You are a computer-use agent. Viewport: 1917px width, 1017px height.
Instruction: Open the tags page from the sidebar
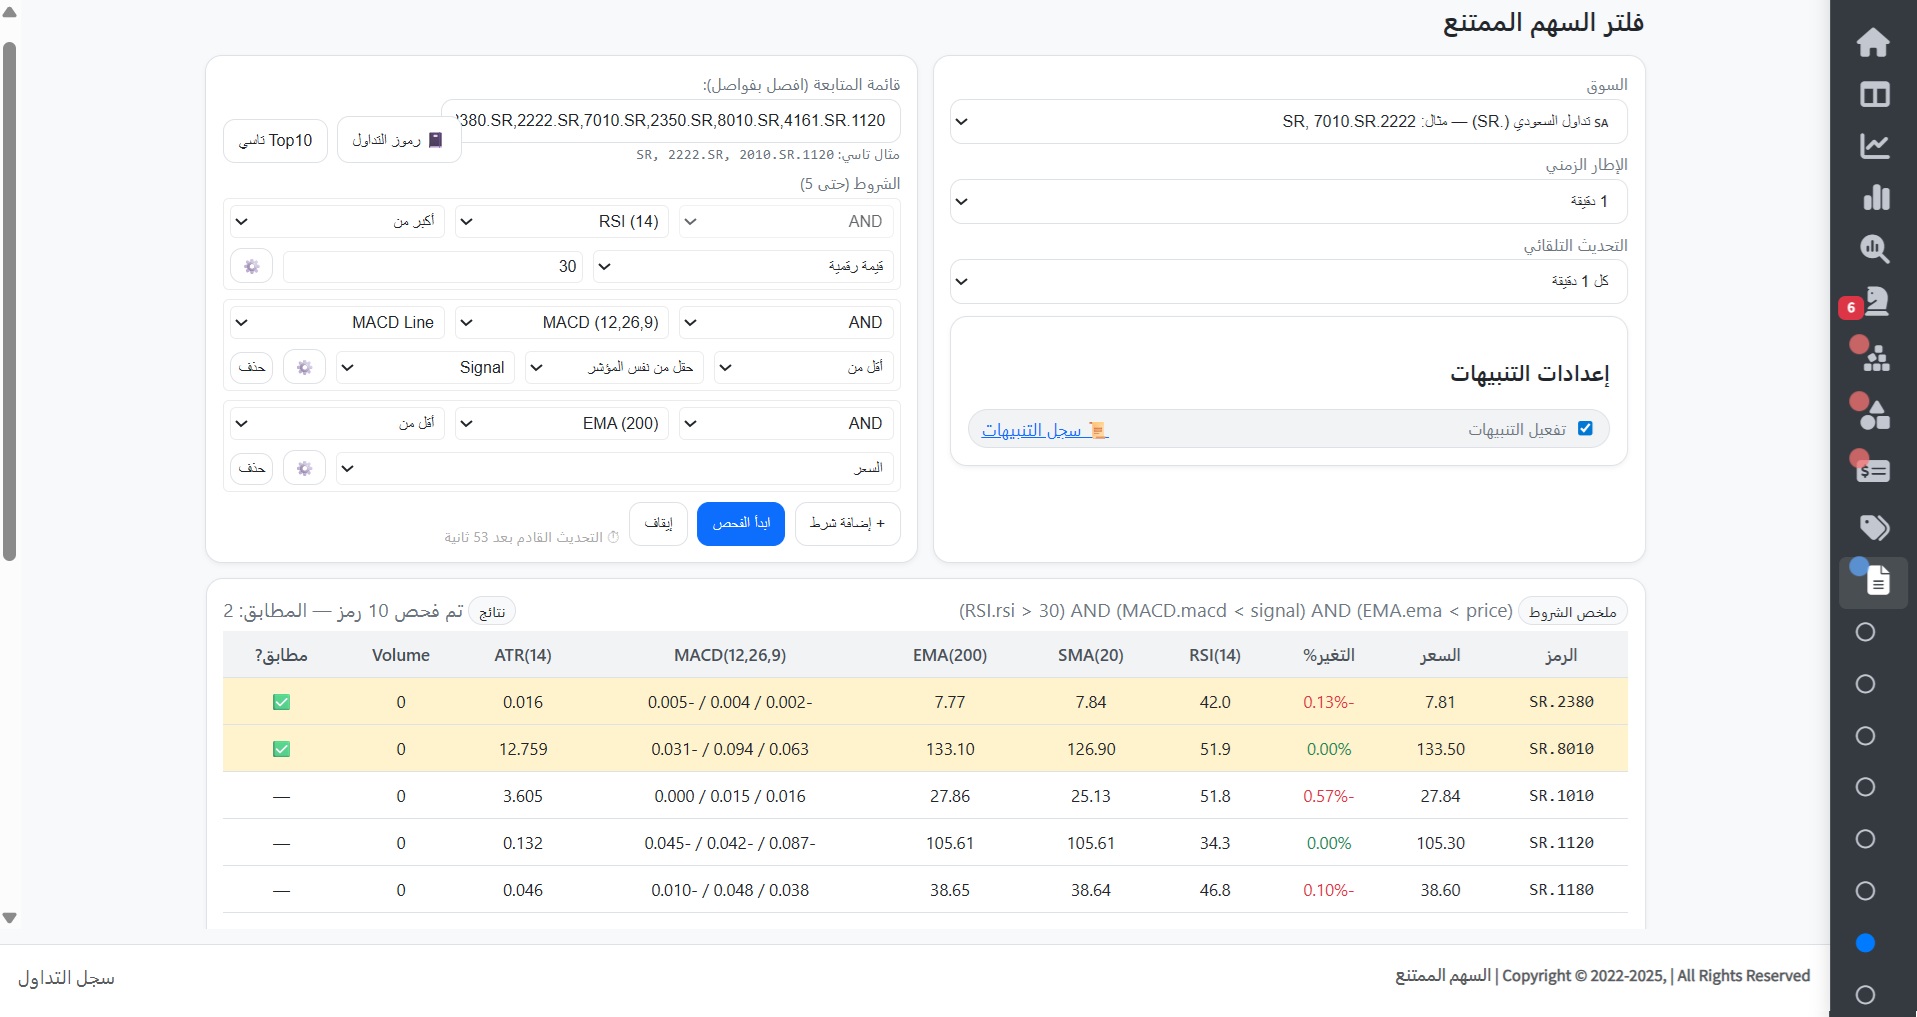click(1876, 527)
